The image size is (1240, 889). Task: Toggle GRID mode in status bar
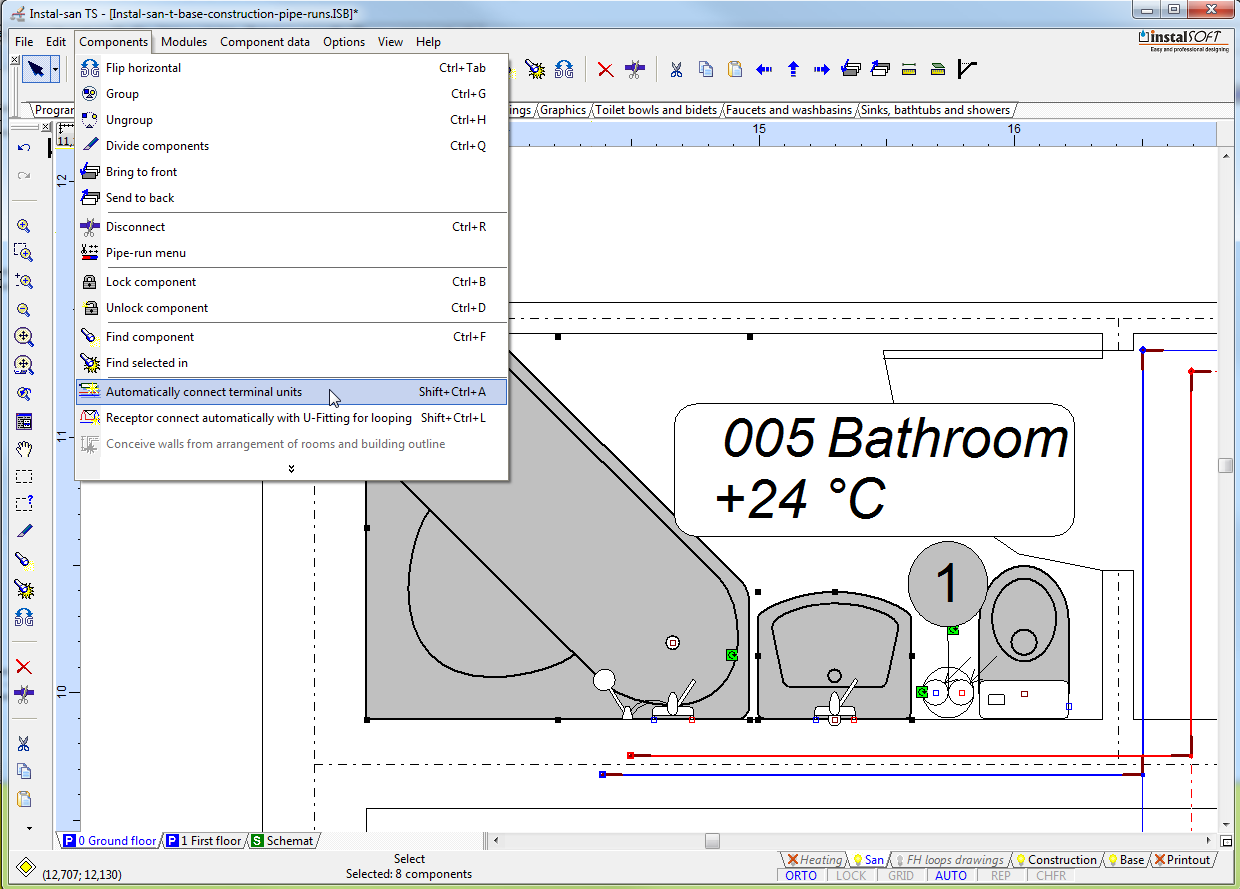coord(901,875)
